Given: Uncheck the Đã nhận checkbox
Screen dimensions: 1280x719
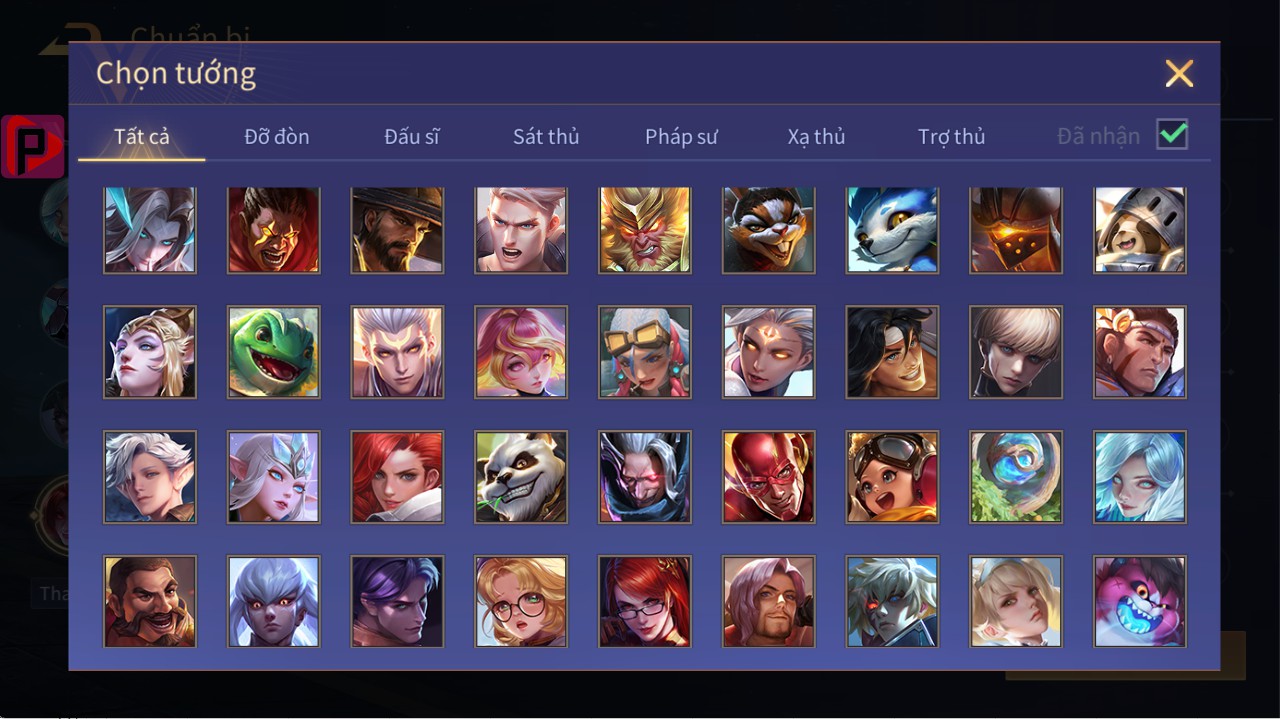Looking at the screenshot, I should pyautogui.click(x=1172, y=135).
